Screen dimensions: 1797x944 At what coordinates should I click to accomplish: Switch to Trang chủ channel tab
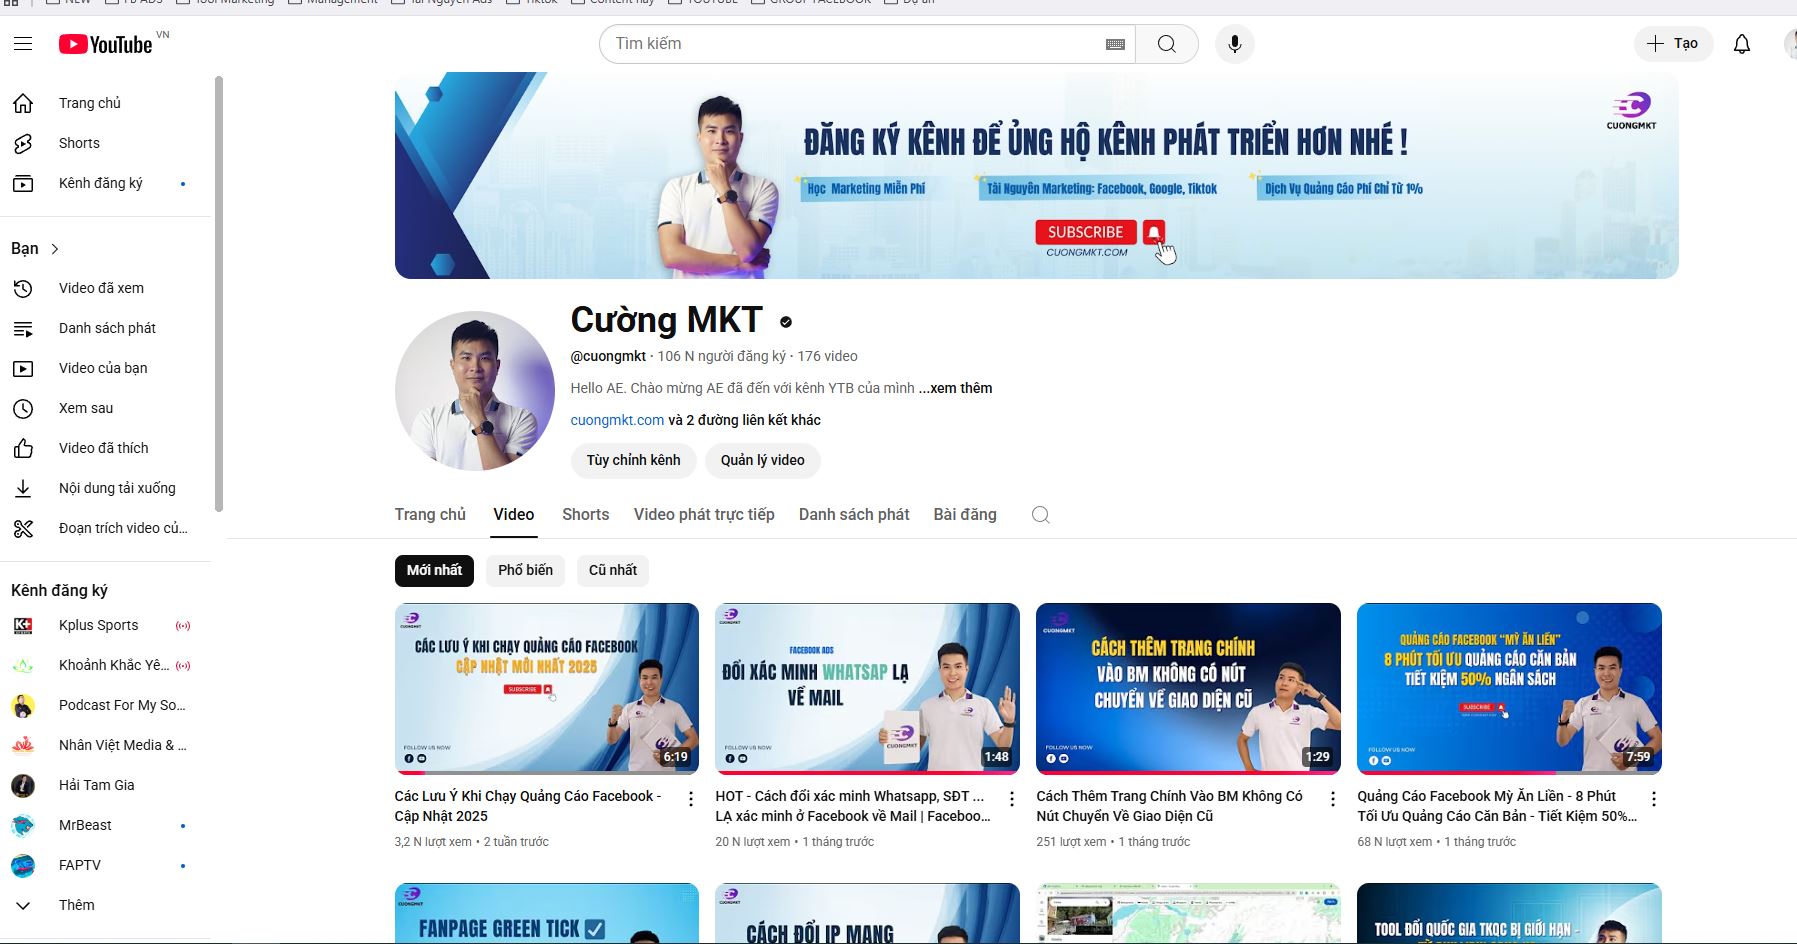pos(430,514)
